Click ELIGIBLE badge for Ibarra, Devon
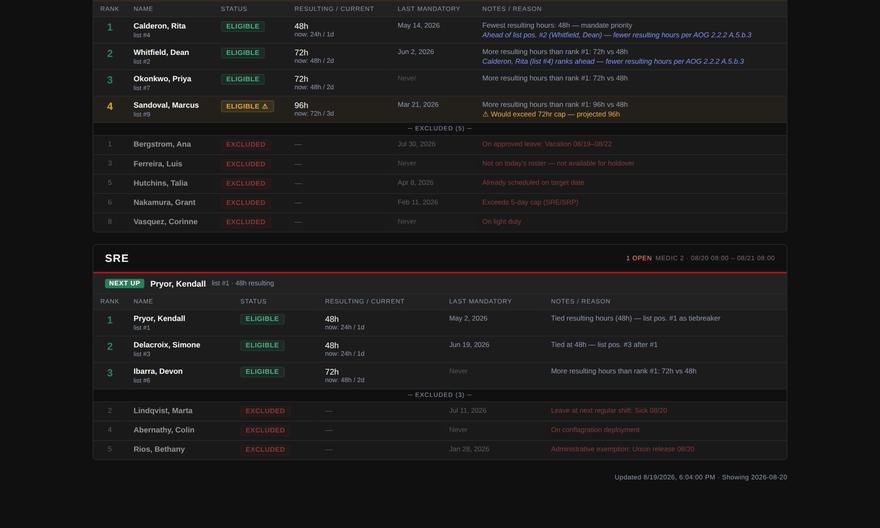The height and width of the screenshot is (528, 880). 262,371
